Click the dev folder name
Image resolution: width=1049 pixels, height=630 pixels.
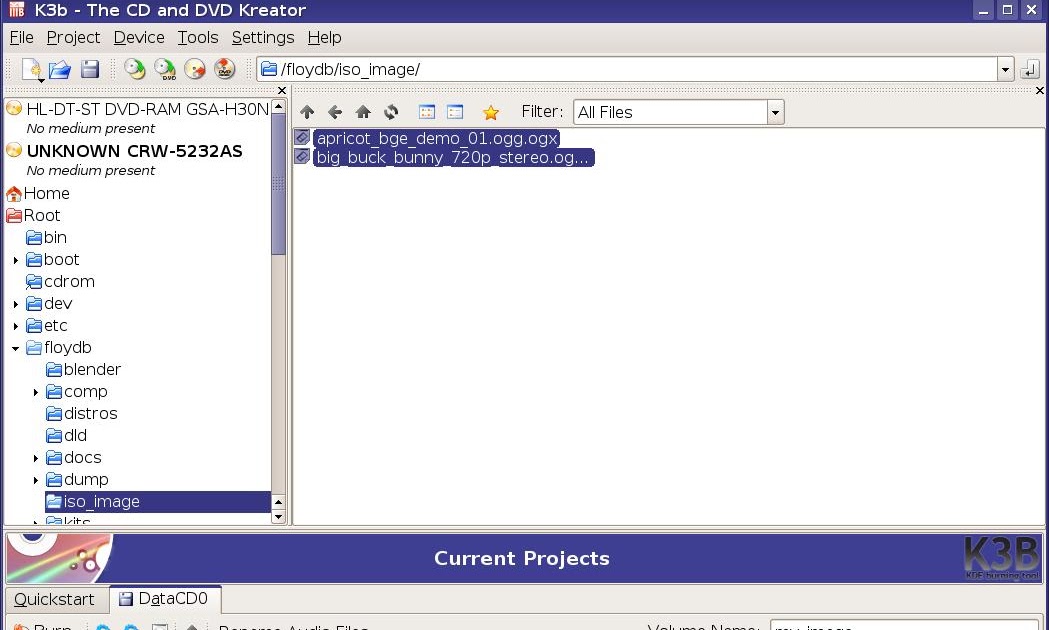(58, 304)
